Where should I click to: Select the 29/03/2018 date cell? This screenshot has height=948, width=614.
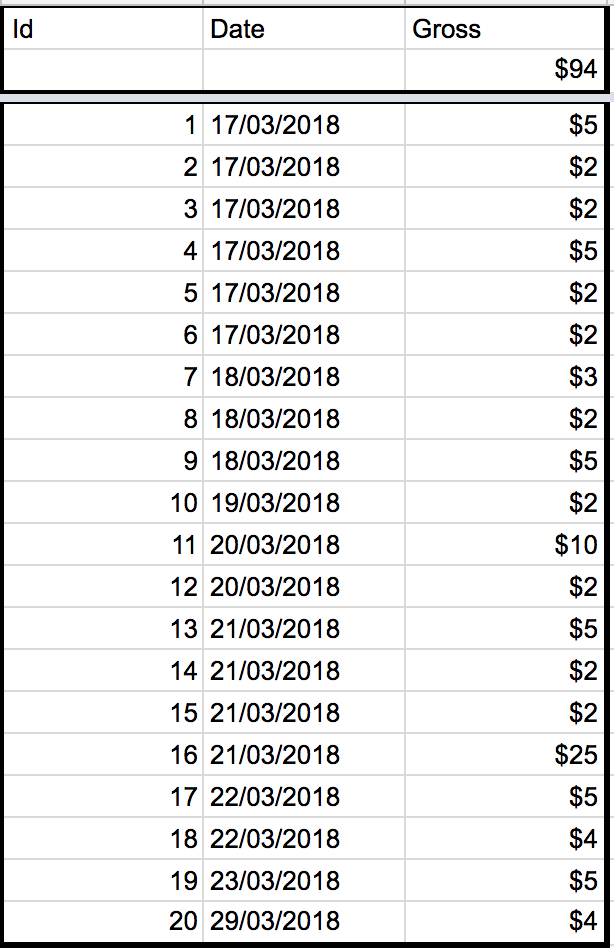(x=304, y=921)
